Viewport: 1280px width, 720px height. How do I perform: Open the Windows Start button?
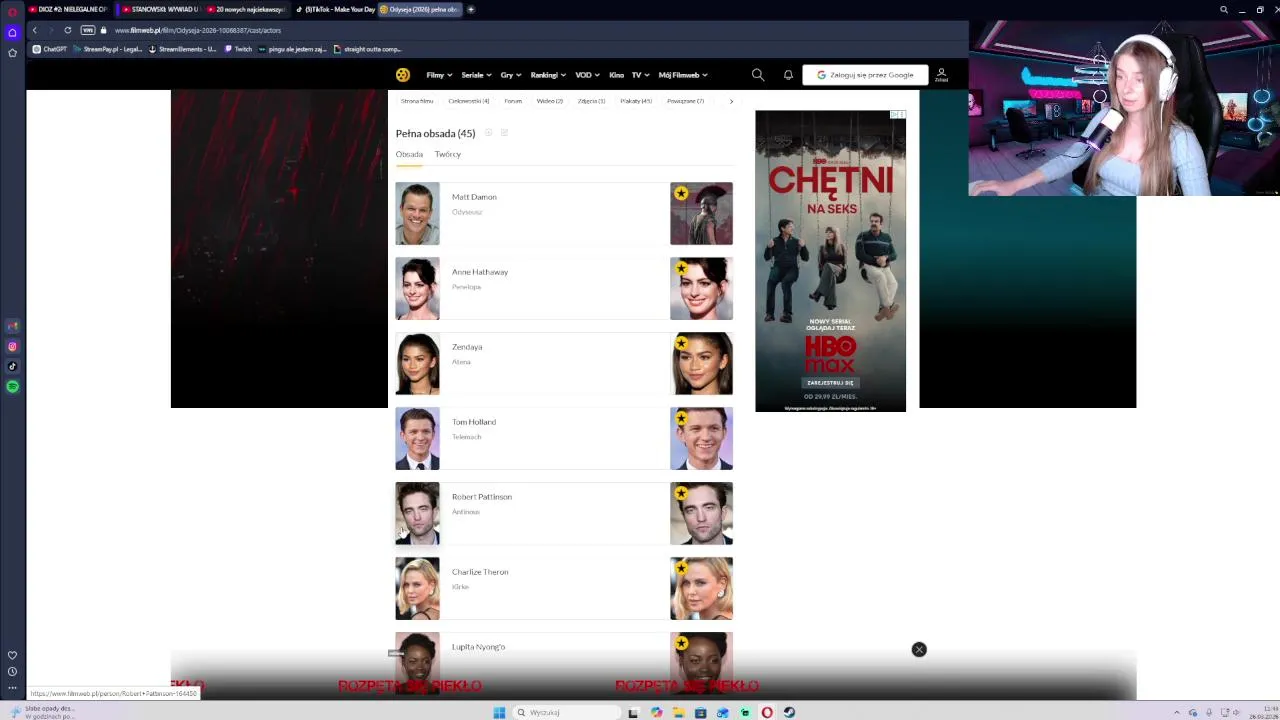(499, 712)
